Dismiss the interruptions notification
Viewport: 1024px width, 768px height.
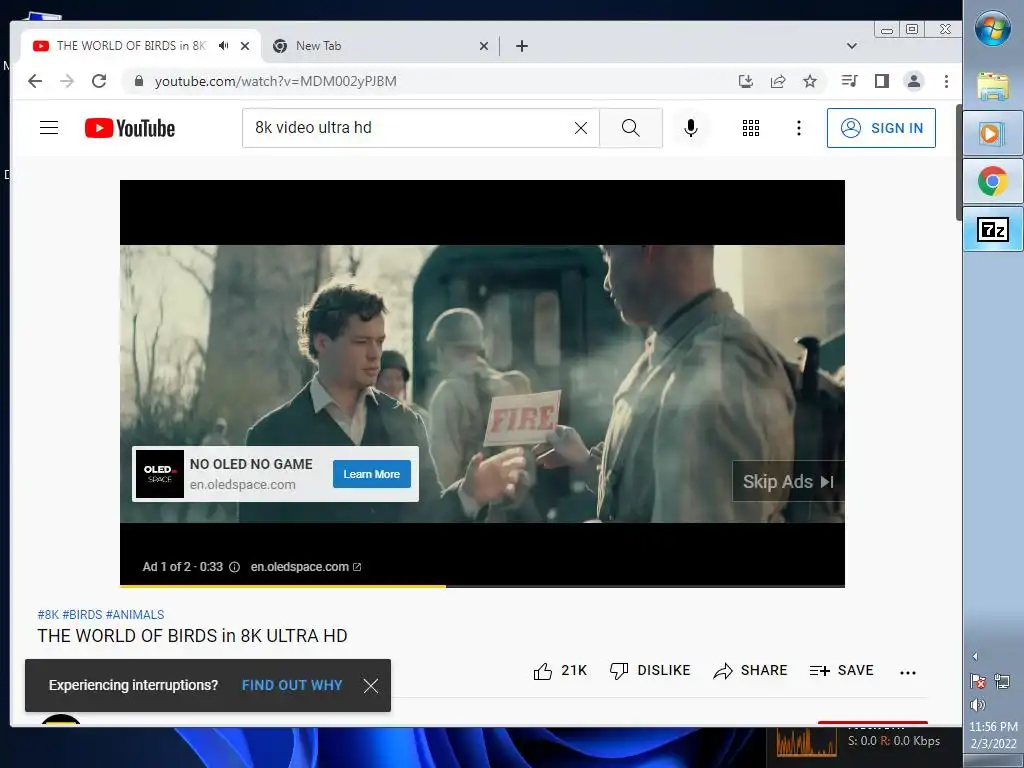tap(371, 686)
